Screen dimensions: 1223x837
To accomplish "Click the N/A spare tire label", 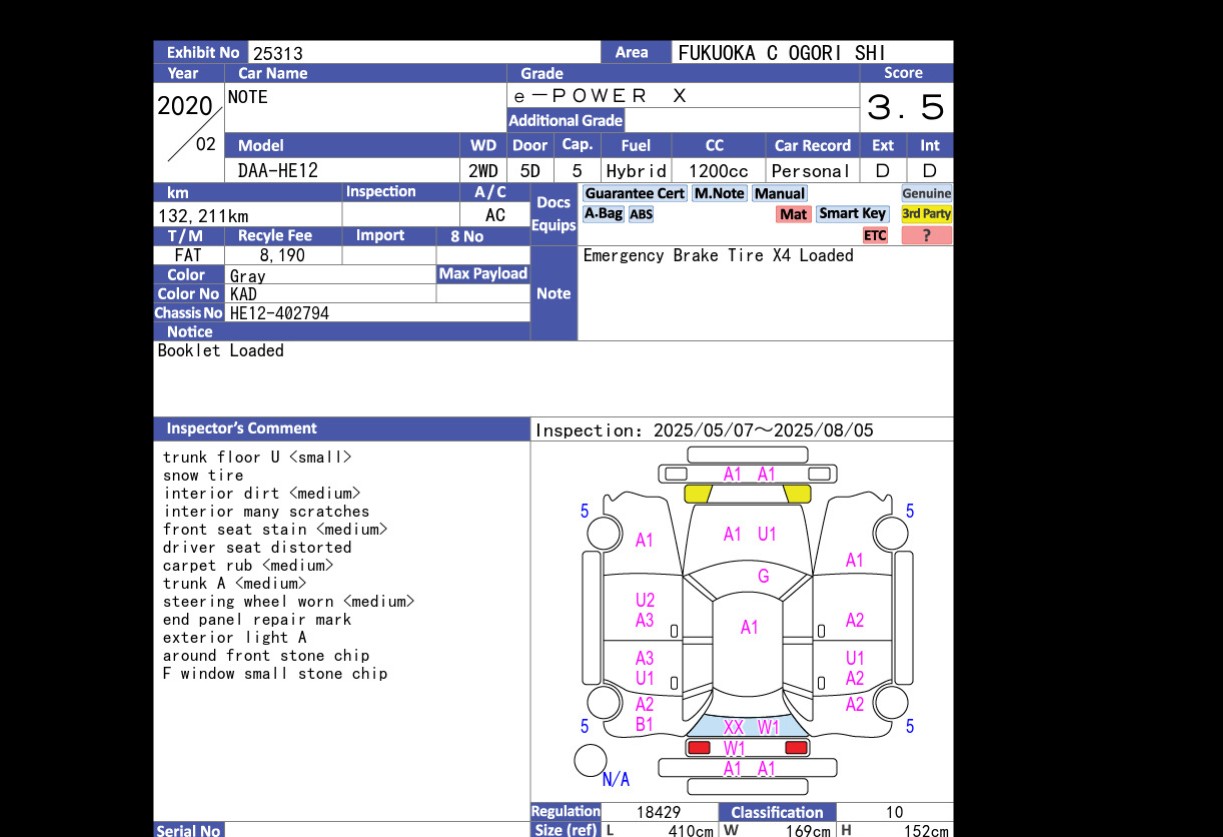I will point(616,780).
